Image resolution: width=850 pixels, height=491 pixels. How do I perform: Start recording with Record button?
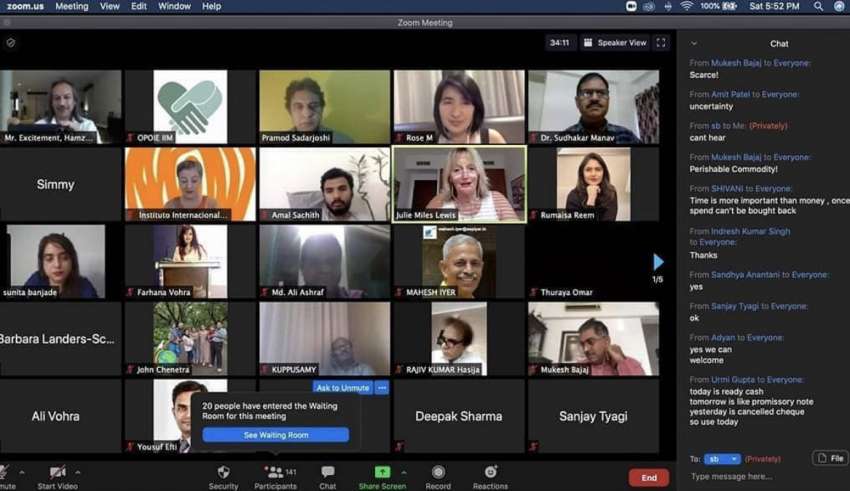point(438,474)
